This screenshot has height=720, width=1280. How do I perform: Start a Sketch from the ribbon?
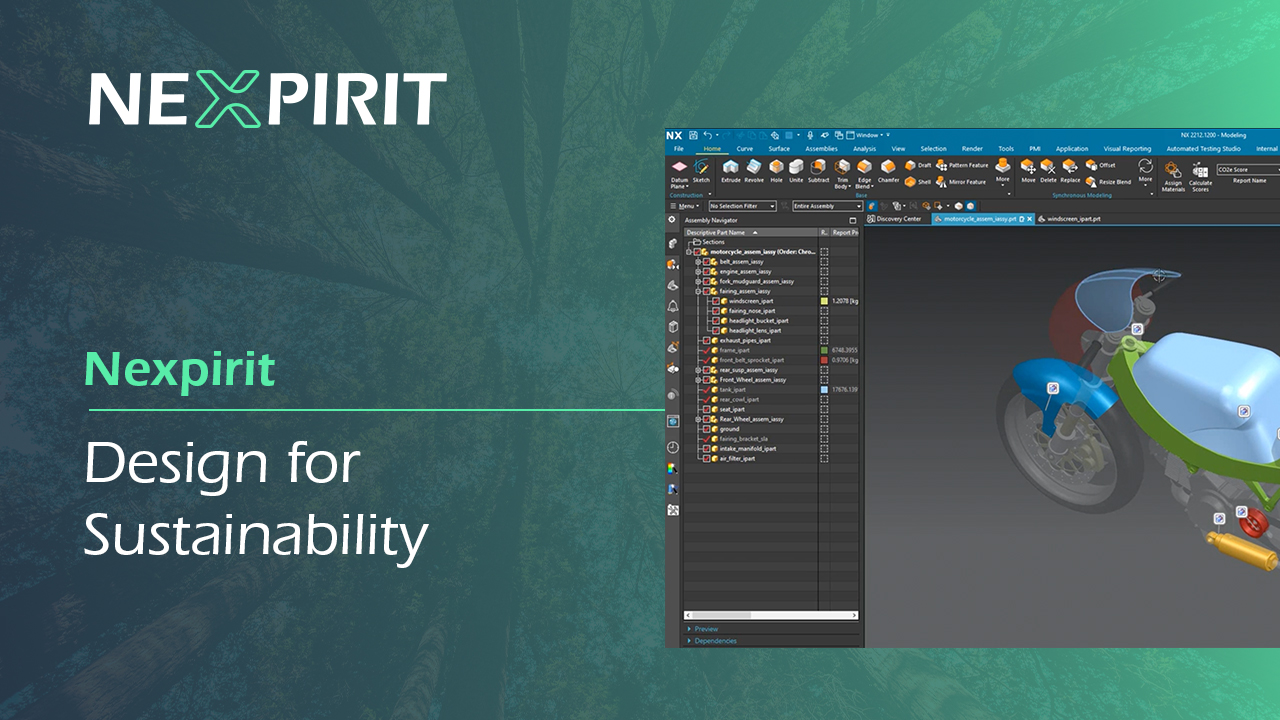[701, 171]
